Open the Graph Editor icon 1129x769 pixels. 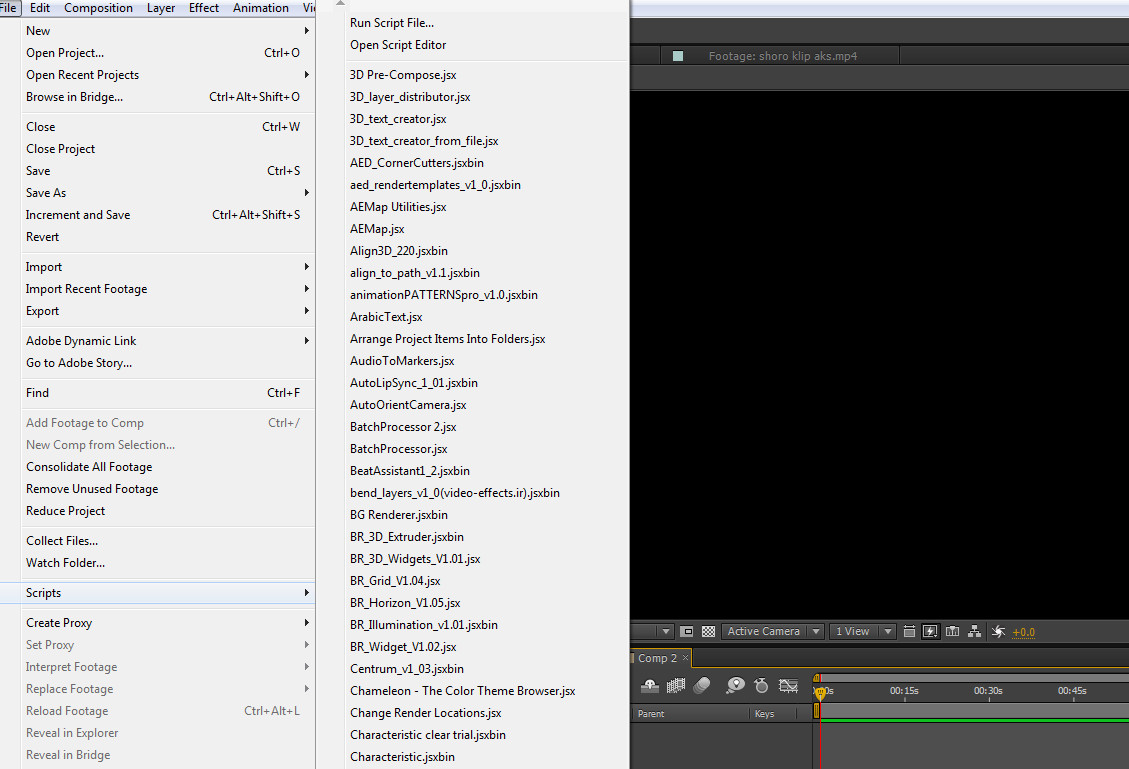[x=788, y=685]
